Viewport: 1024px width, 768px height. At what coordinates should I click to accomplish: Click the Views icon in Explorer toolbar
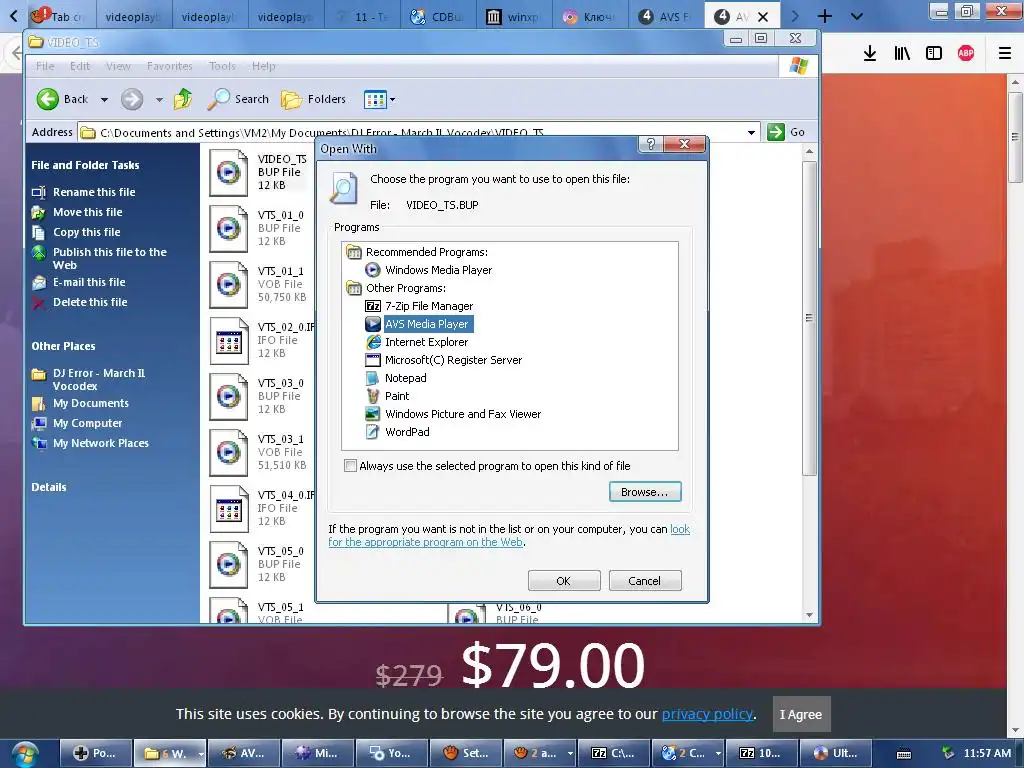coord(375,99)
